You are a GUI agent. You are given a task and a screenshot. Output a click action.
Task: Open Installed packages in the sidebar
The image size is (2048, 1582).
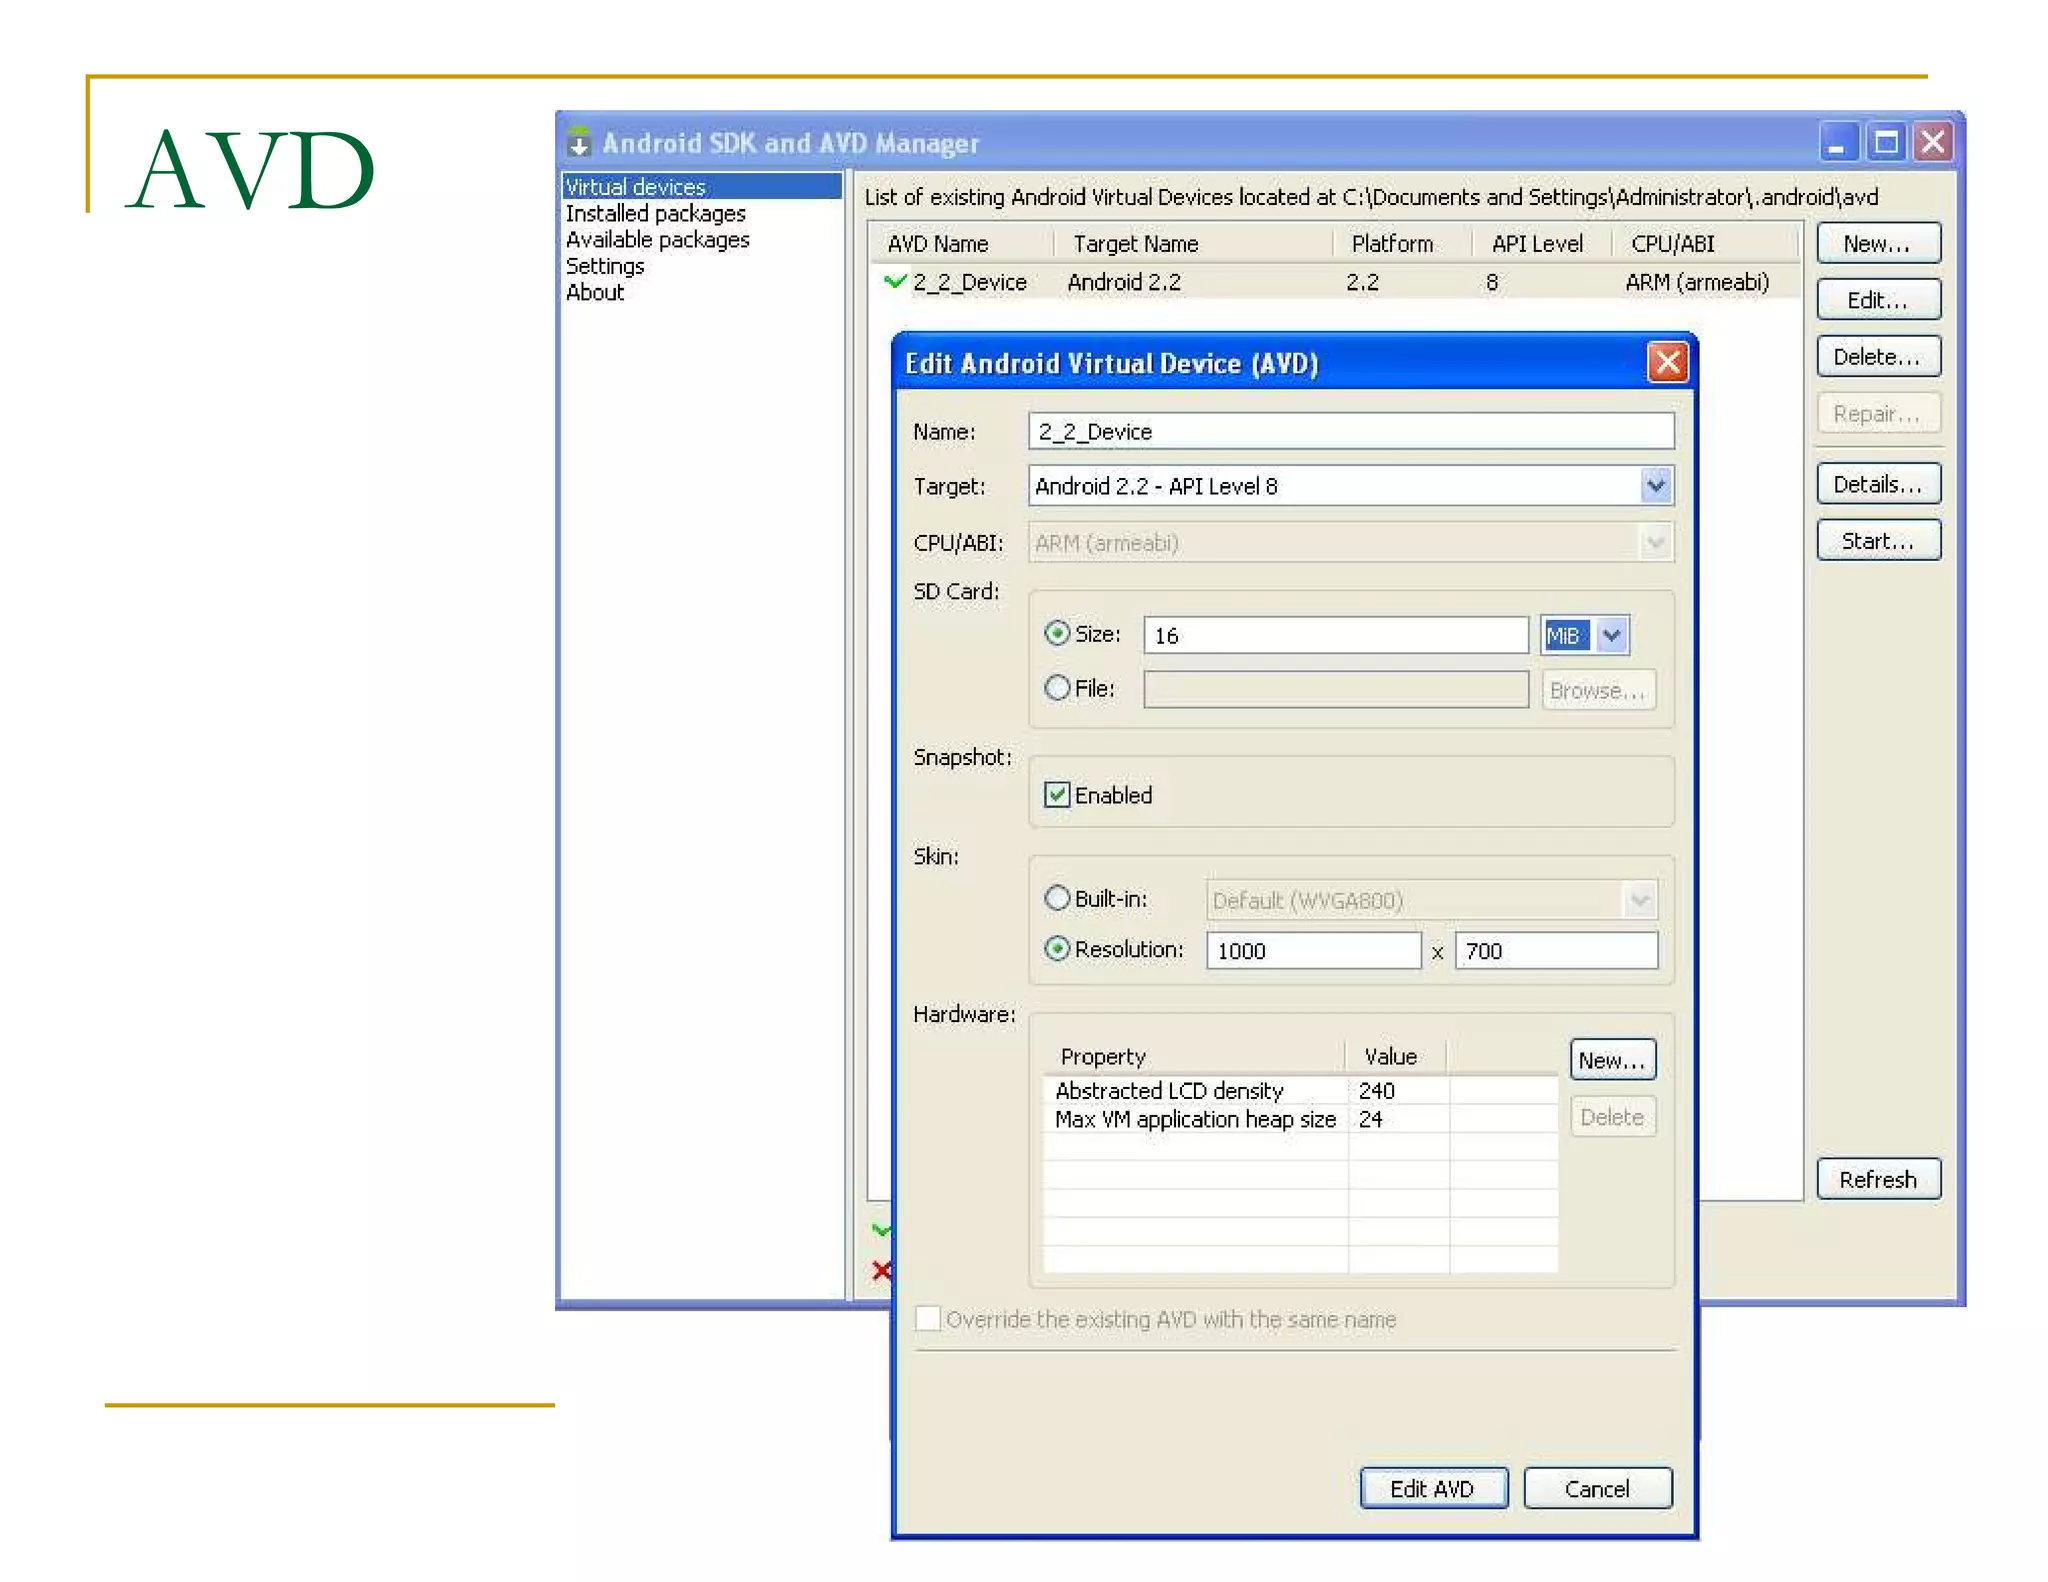pyautogui.click(x=655, y=213)
